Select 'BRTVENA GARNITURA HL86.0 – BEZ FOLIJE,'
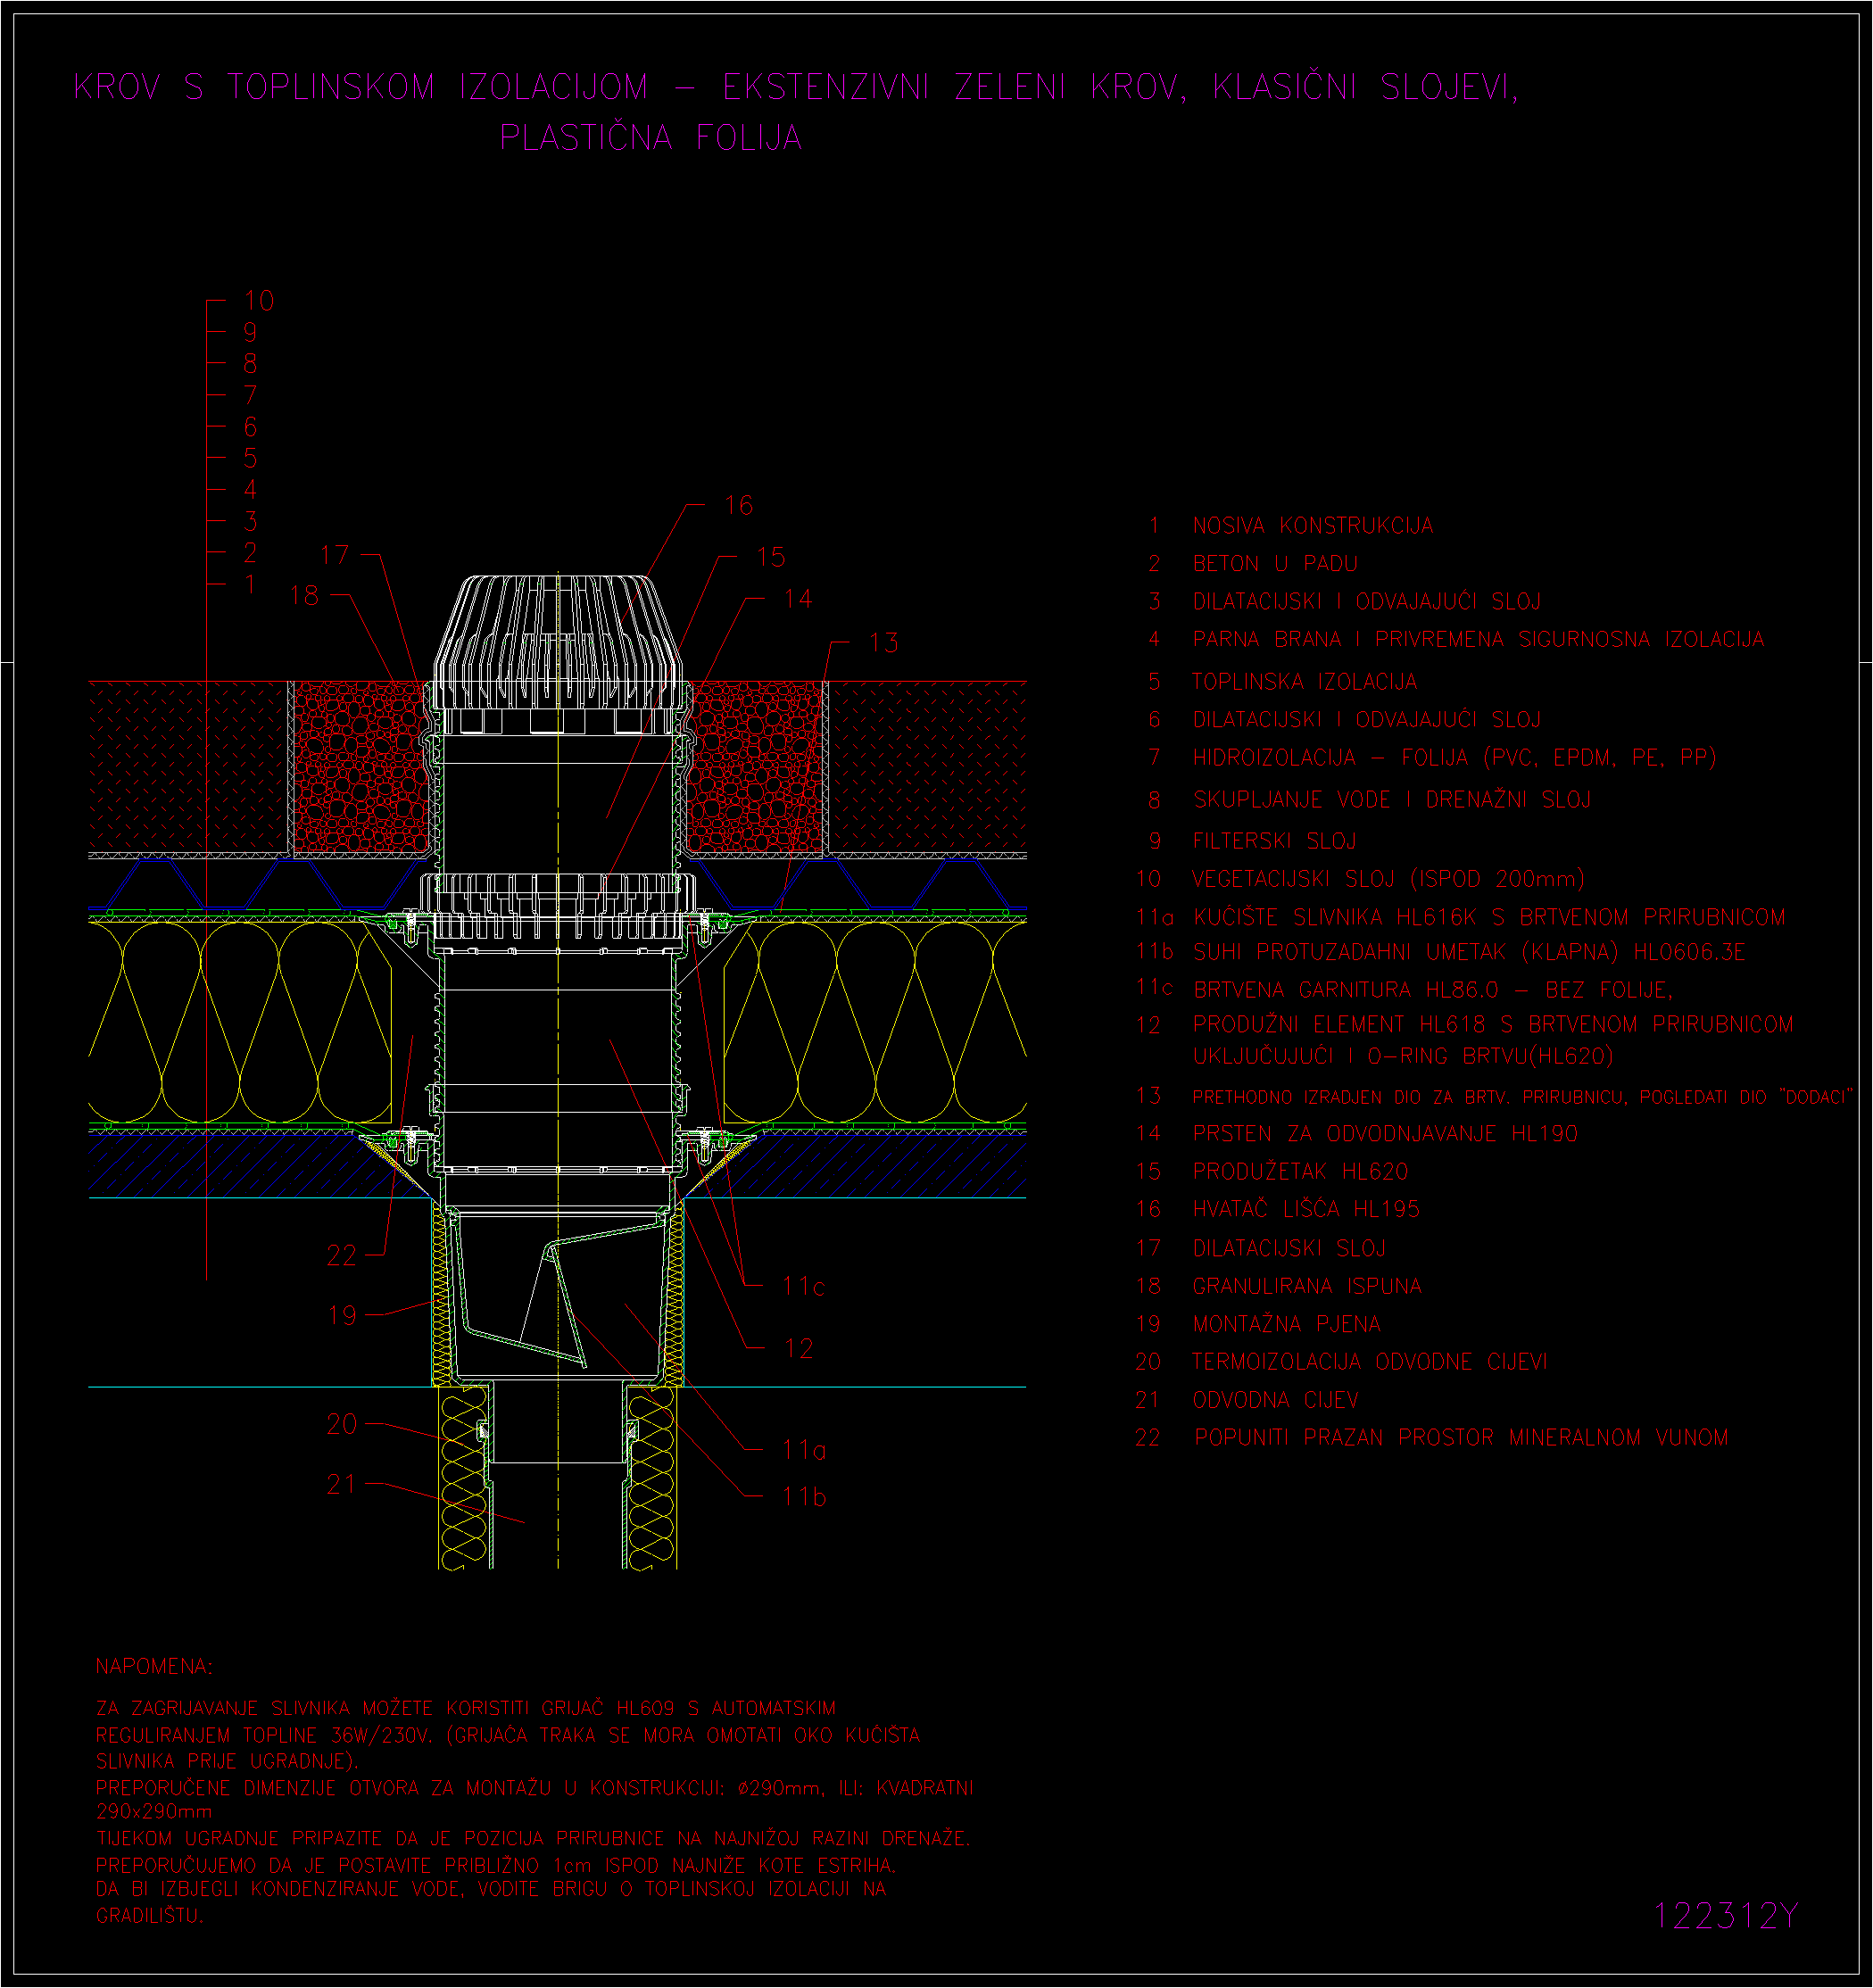This screenshot has width=1873, height=1988. pyautogui.click(x=1432, y=990)
